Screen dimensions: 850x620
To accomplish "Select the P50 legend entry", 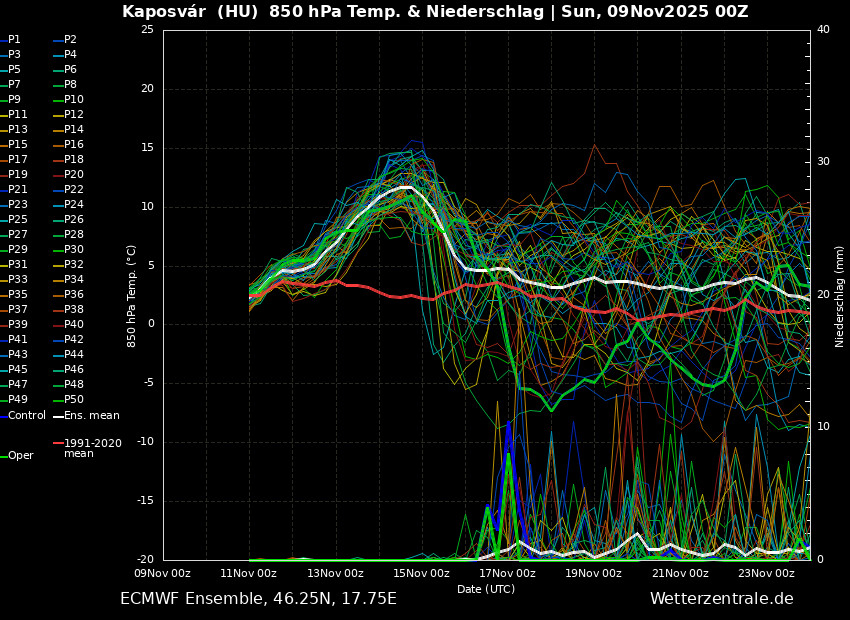I will [74, 400].
